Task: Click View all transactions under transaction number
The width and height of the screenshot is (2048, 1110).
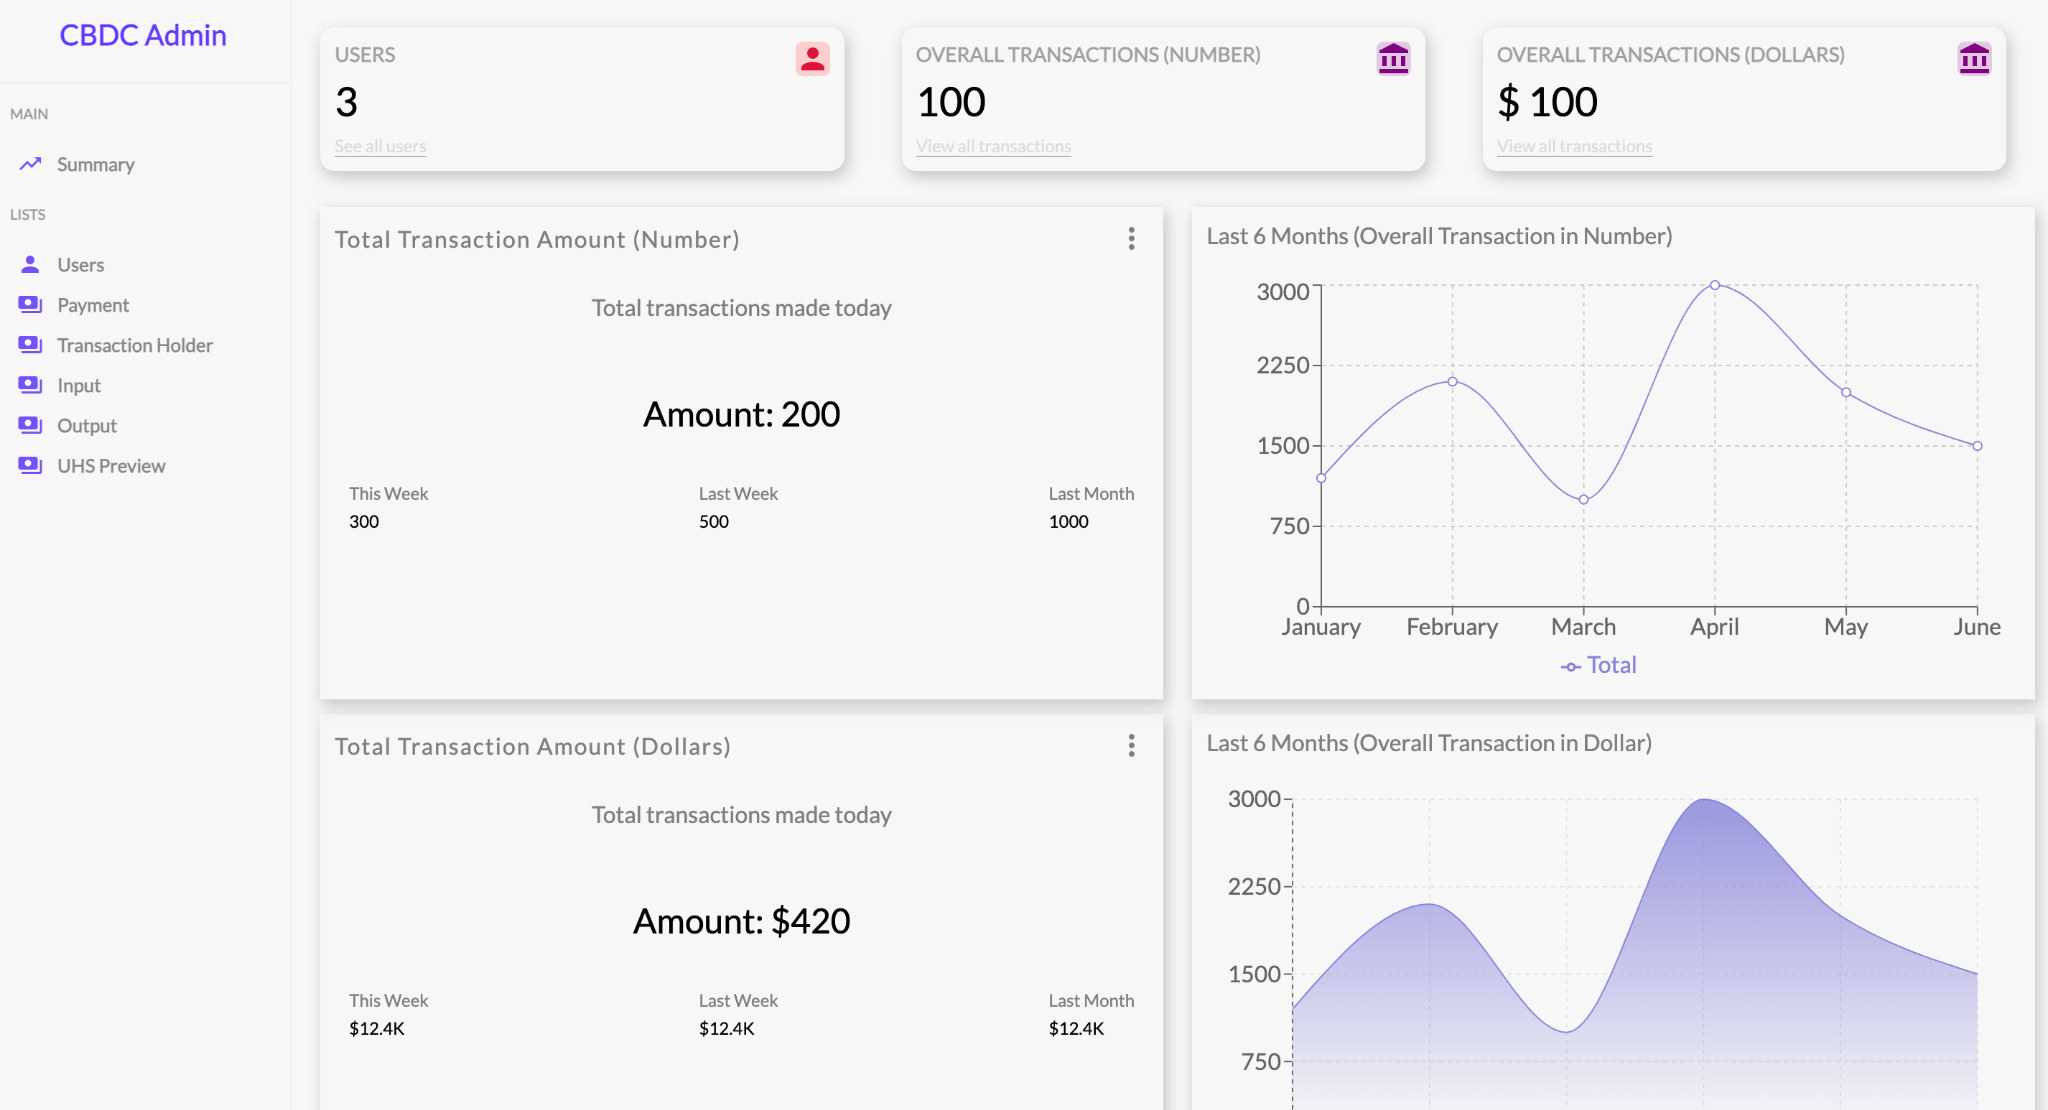Action: click(x=993, y=146)
